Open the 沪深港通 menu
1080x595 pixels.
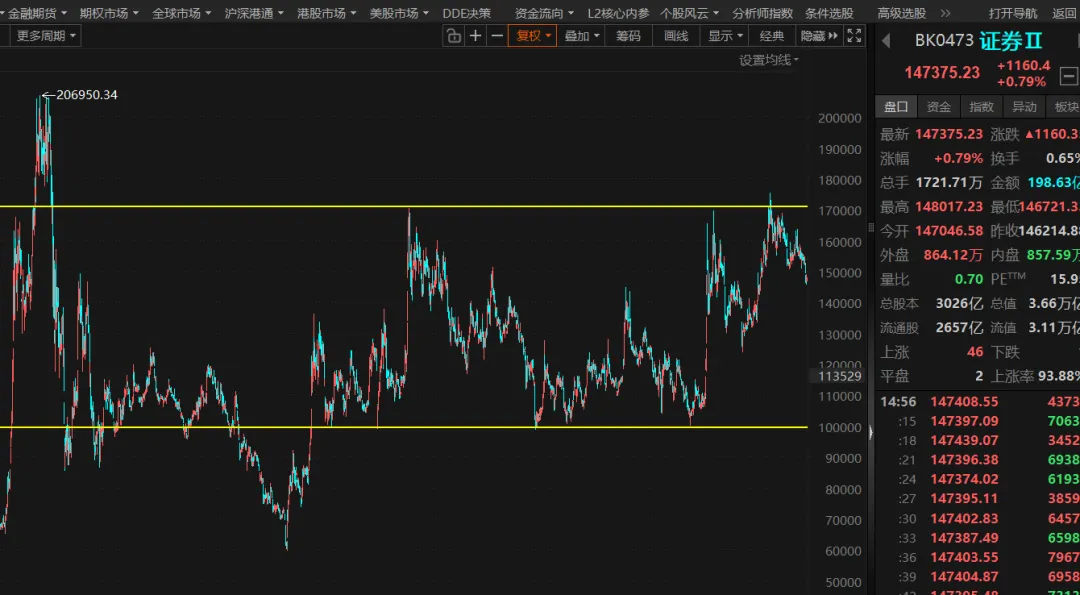click(x=253, y=12)
